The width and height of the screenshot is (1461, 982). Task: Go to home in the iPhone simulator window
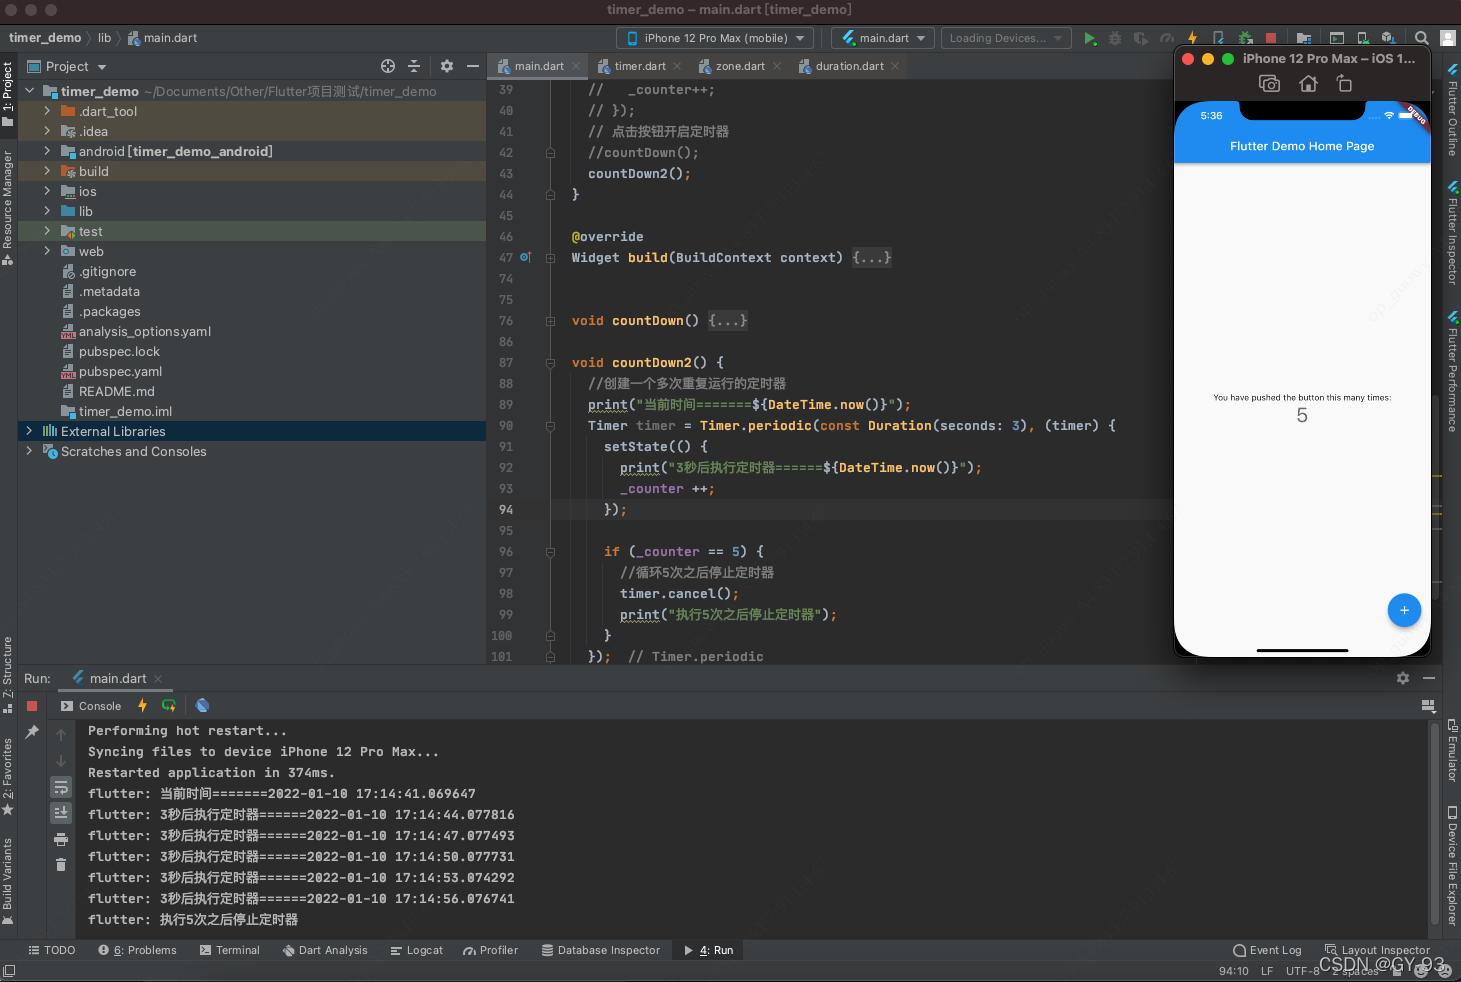click(x=1308, y=84)
